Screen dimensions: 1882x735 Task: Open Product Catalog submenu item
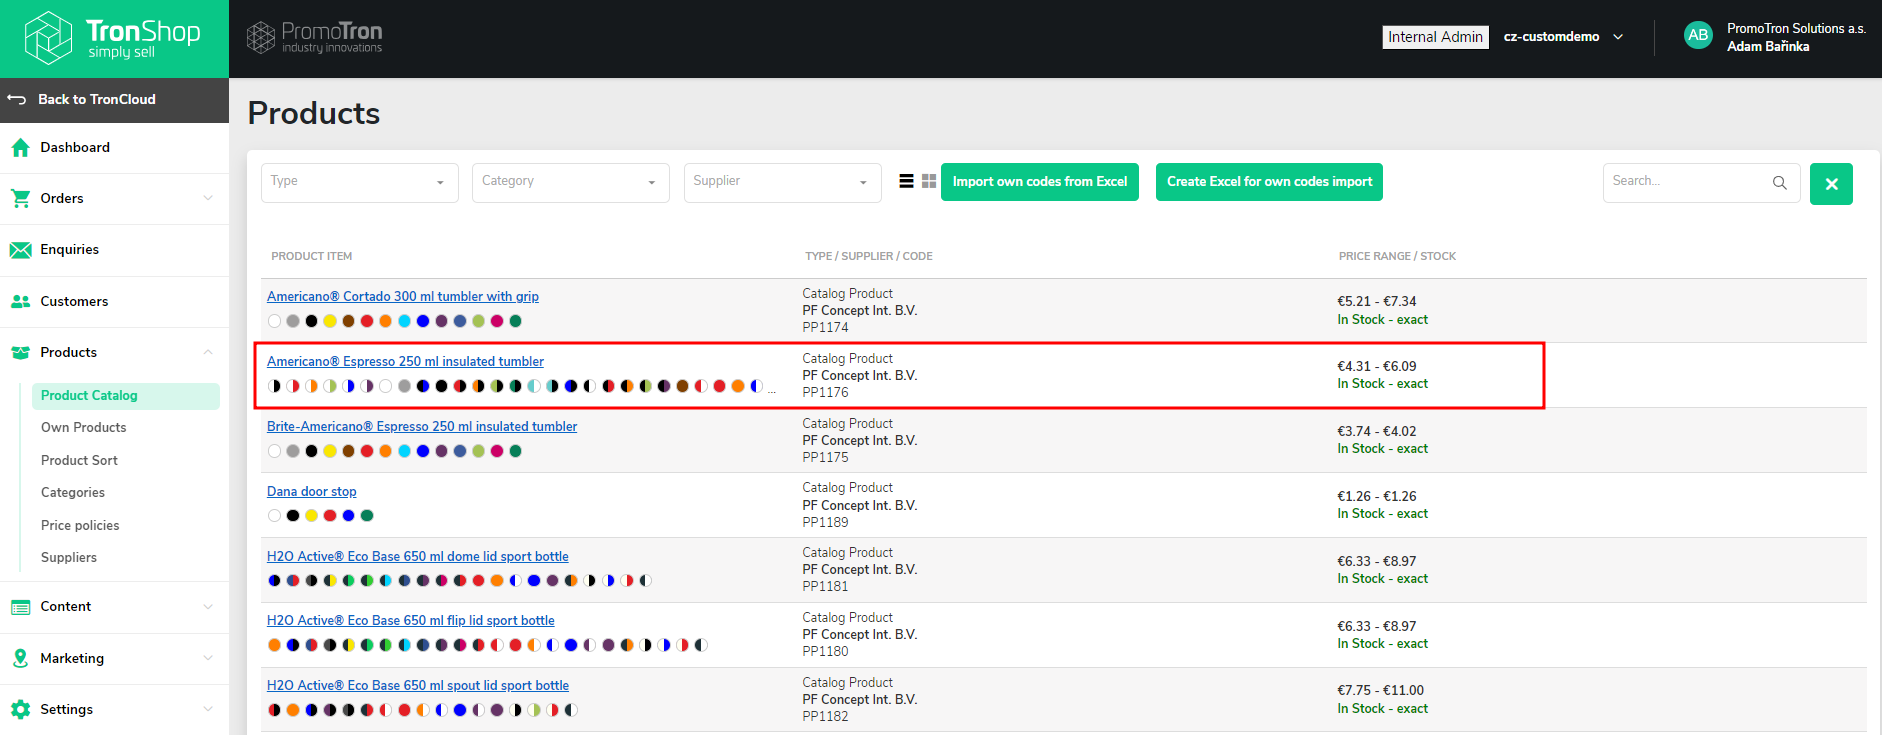click(126, 396)
